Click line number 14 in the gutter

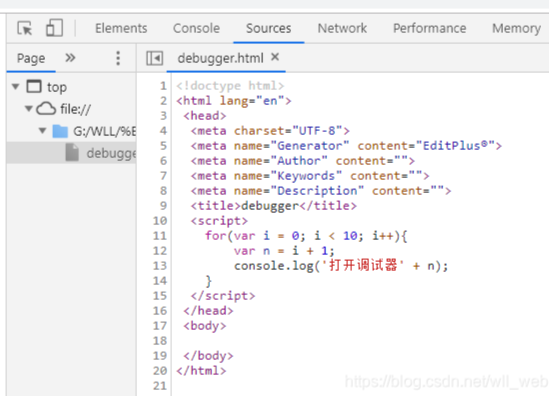[160, 280]
